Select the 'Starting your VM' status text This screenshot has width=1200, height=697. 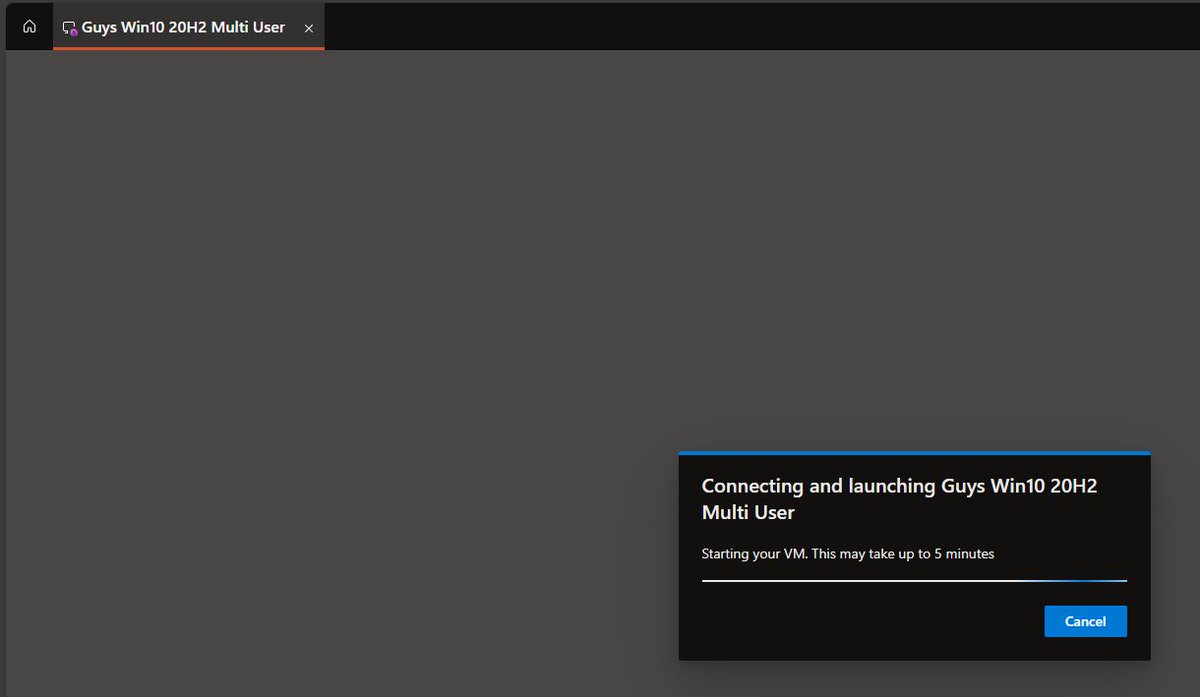[848, 553]
